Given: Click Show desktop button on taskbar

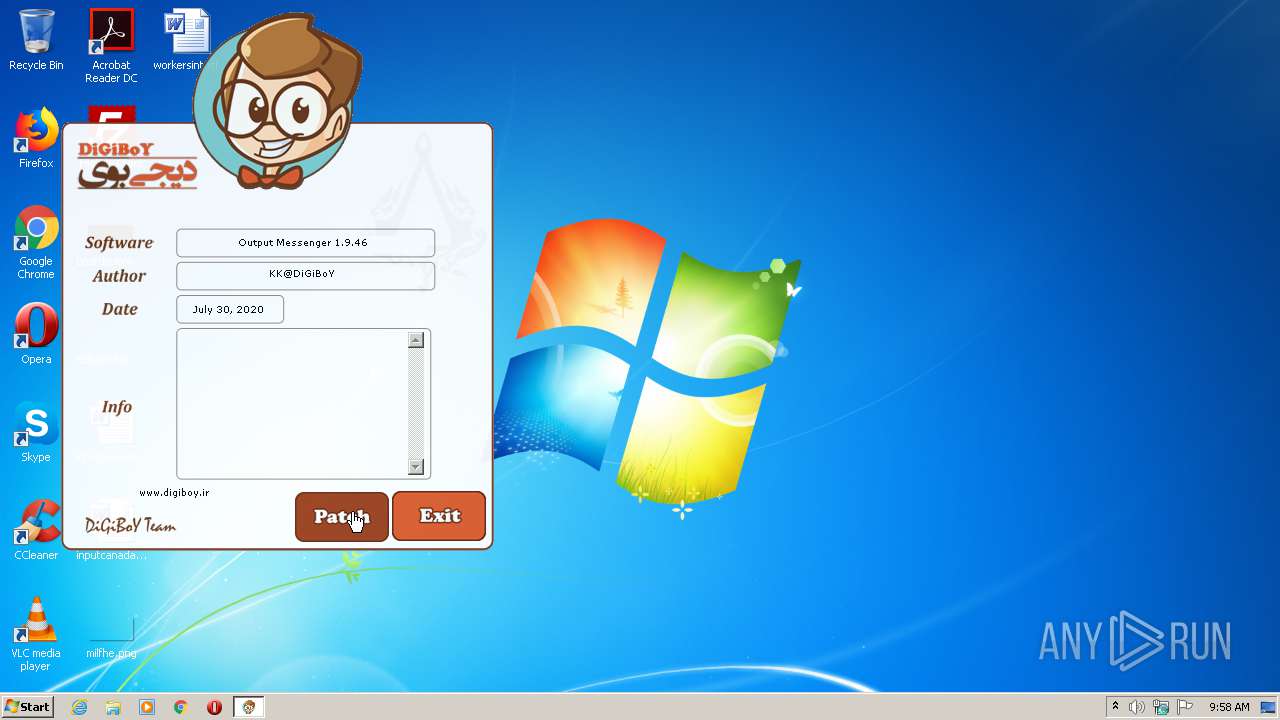Looking at the screenshot, I should click(x=1269, y=707).
